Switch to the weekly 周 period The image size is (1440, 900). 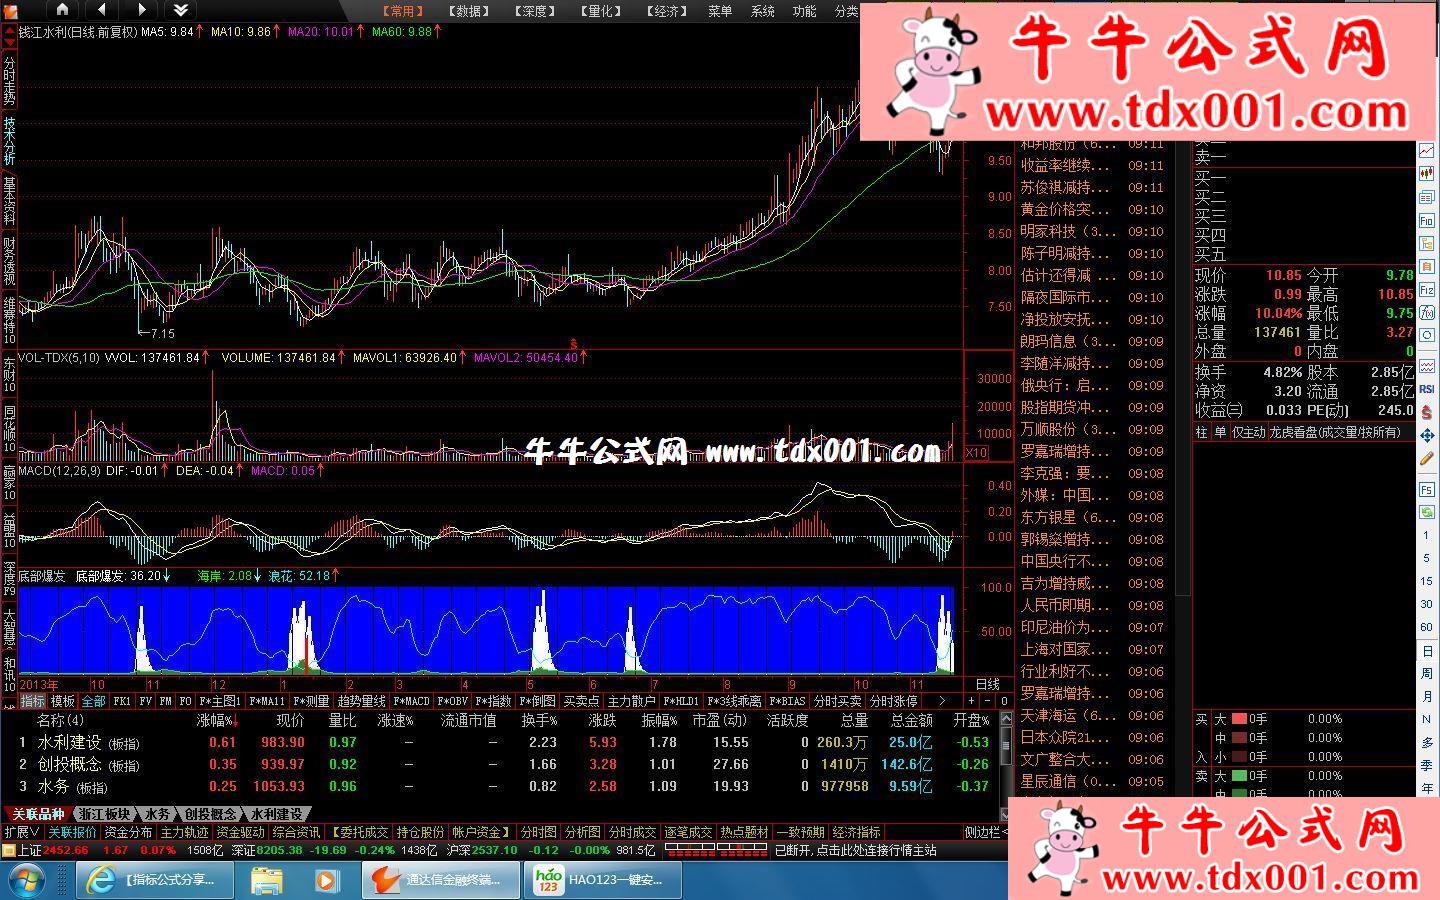point(1427,674)
